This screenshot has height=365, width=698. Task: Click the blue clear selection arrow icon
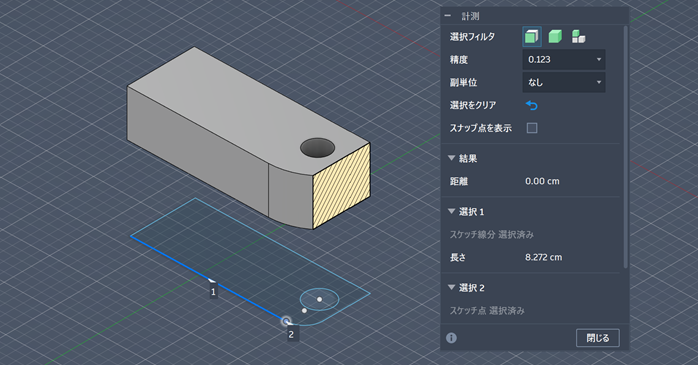tap(532, 105)
